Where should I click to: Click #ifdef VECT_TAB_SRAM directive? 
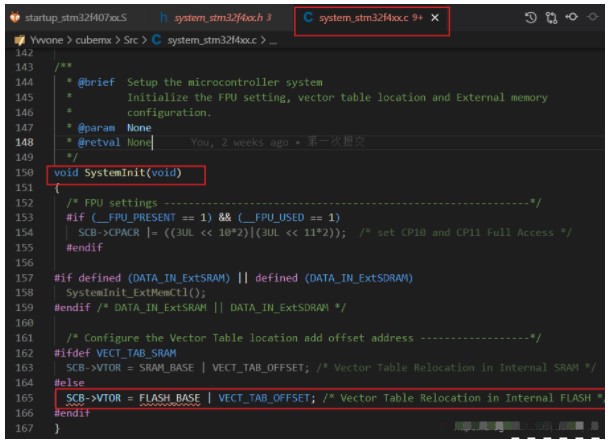115,353
